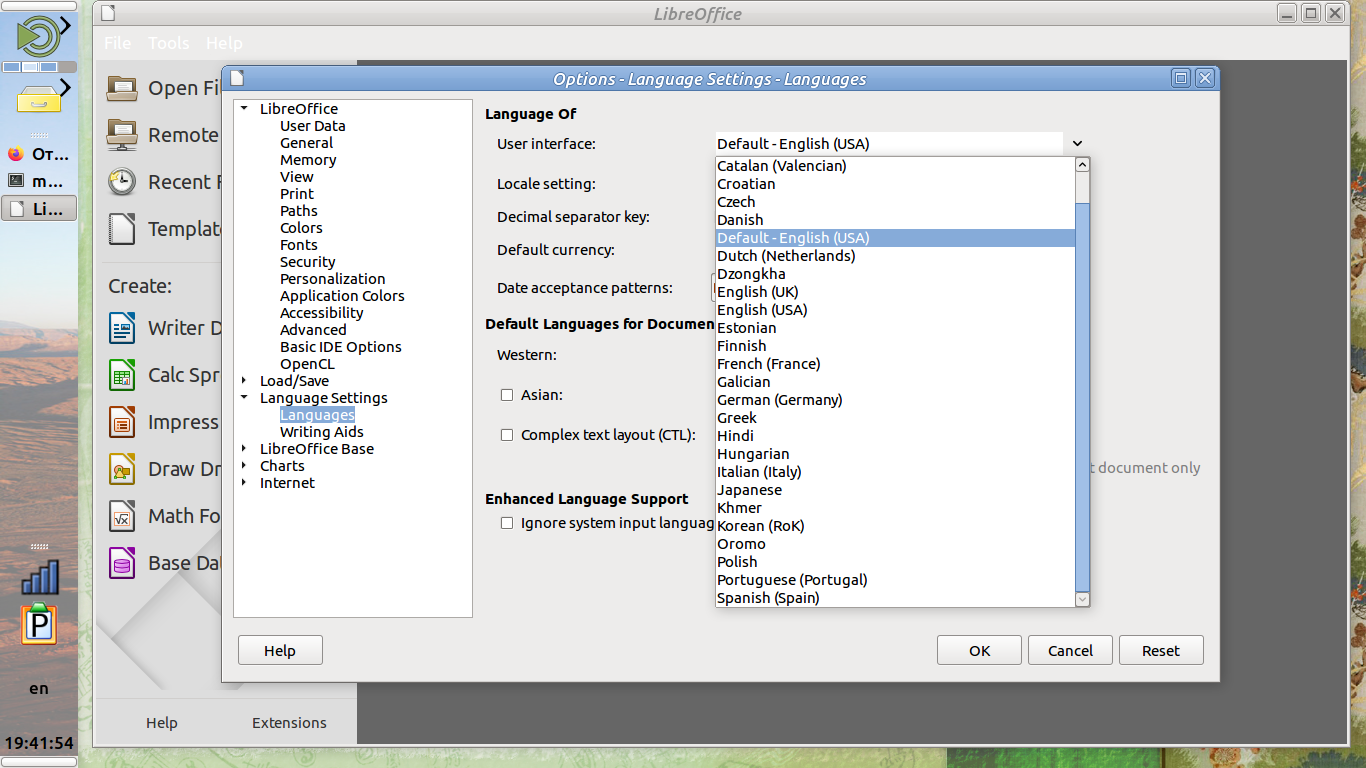1366x768 pixels.
Task: Choose Japanese from the language list
Action: pyautogui.click(x=896, y=490)
